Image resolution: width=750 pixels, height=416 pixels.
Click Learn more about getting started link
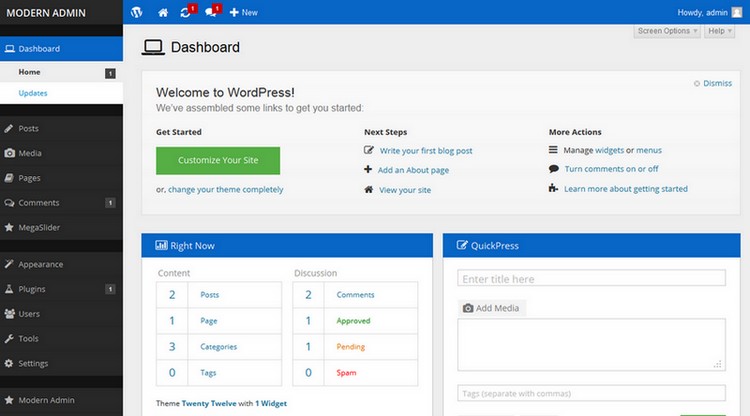point(626,189)
